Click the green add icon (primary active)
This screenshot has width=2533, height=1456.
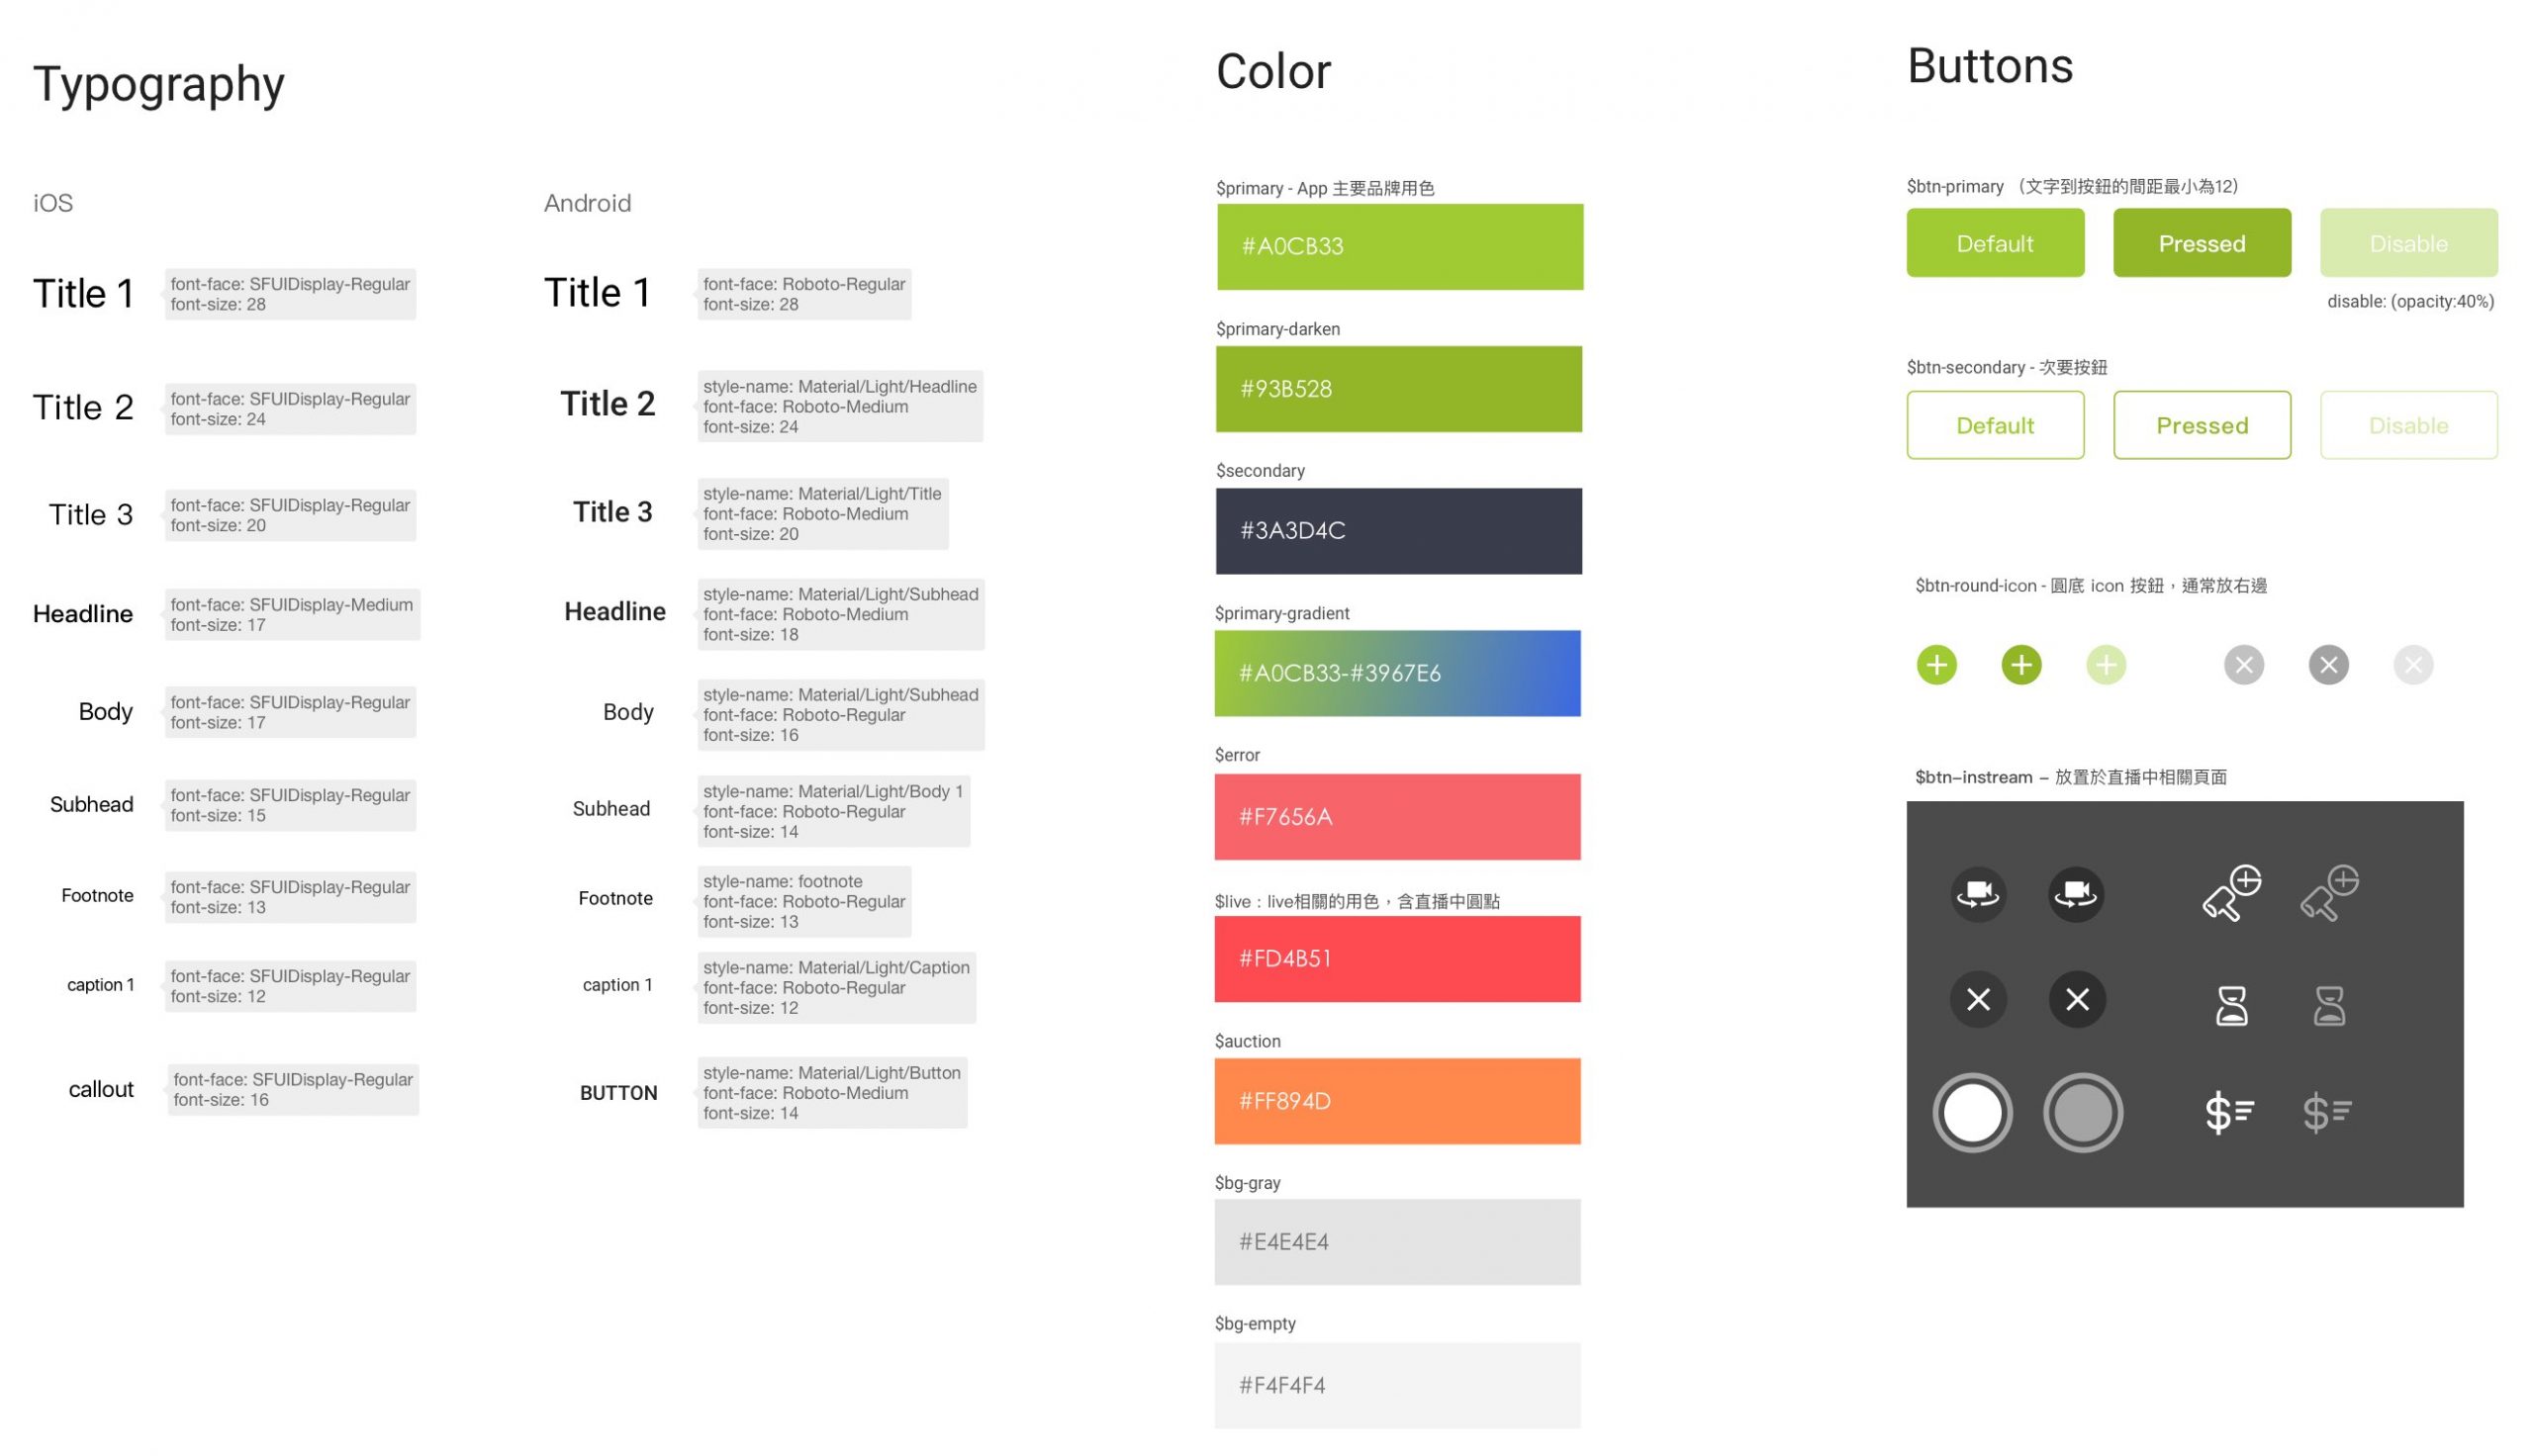(1936, 663)
